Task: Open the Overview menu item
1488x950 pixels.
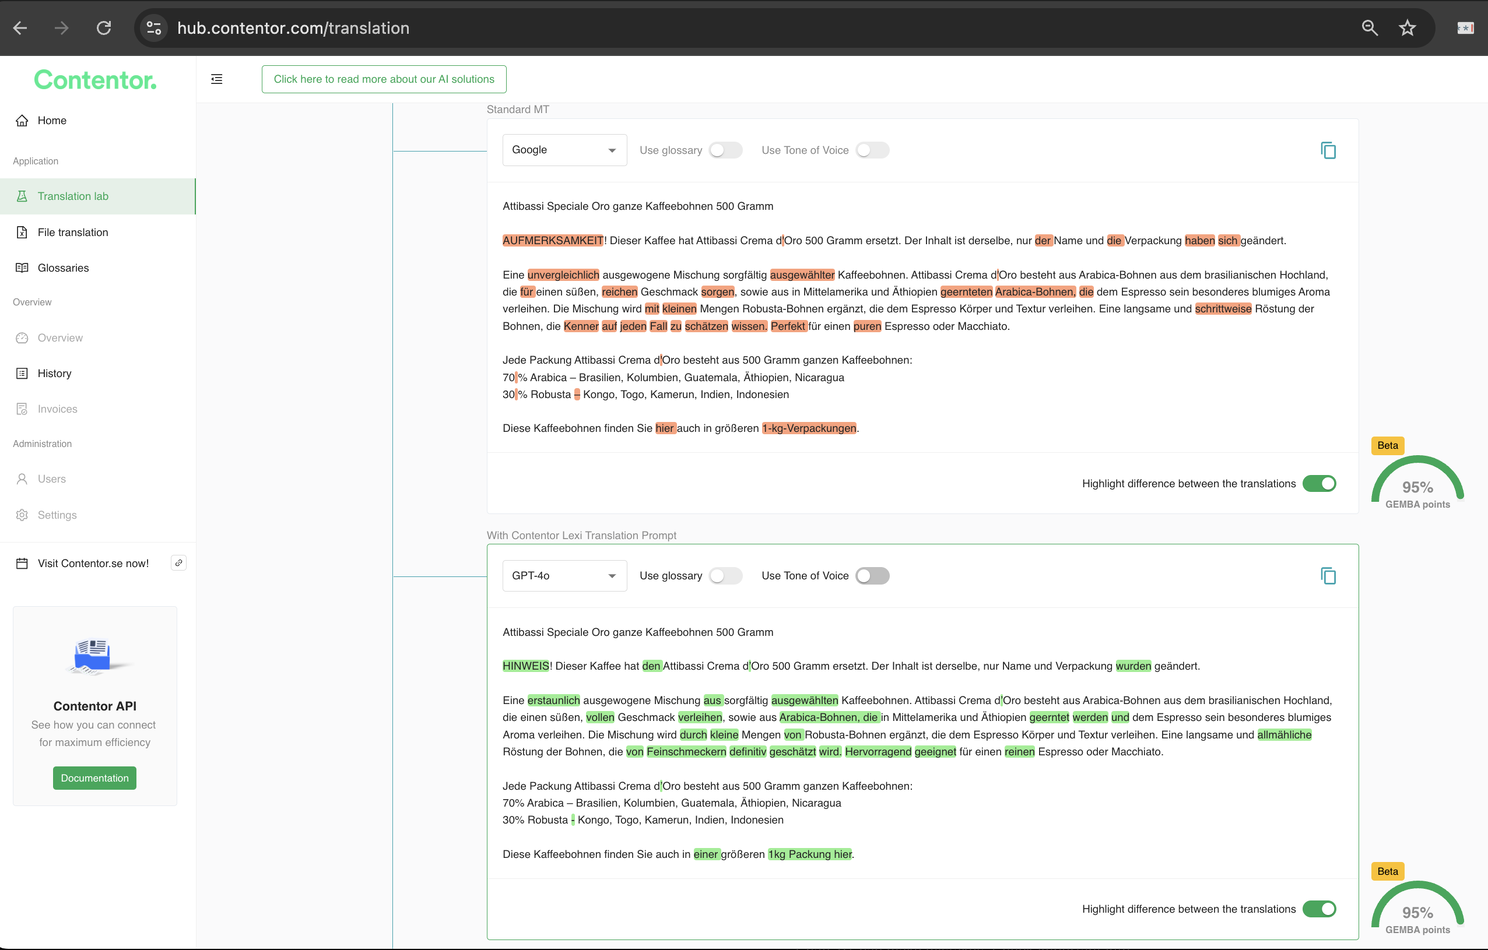Action: pyautogui.click(x=97, y=338)
